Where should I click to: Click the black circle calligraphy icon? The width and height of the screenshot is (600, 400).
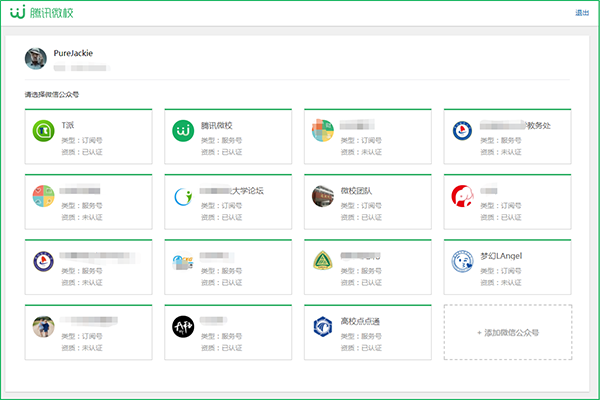point(183,327)
